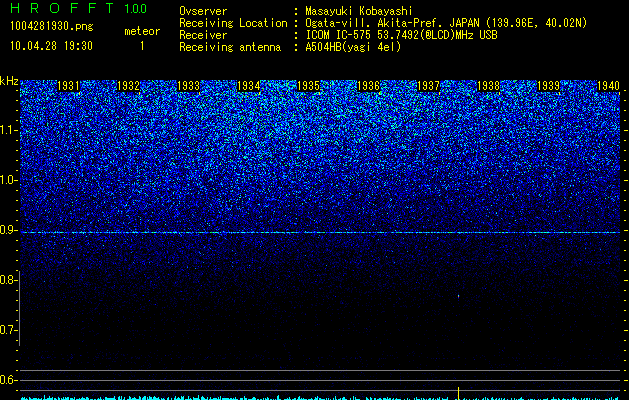Click the observer name Masayuki Kobayashi
Image resolution: width=629 pixels, height=400 pixels.
[x=359, y=11]
